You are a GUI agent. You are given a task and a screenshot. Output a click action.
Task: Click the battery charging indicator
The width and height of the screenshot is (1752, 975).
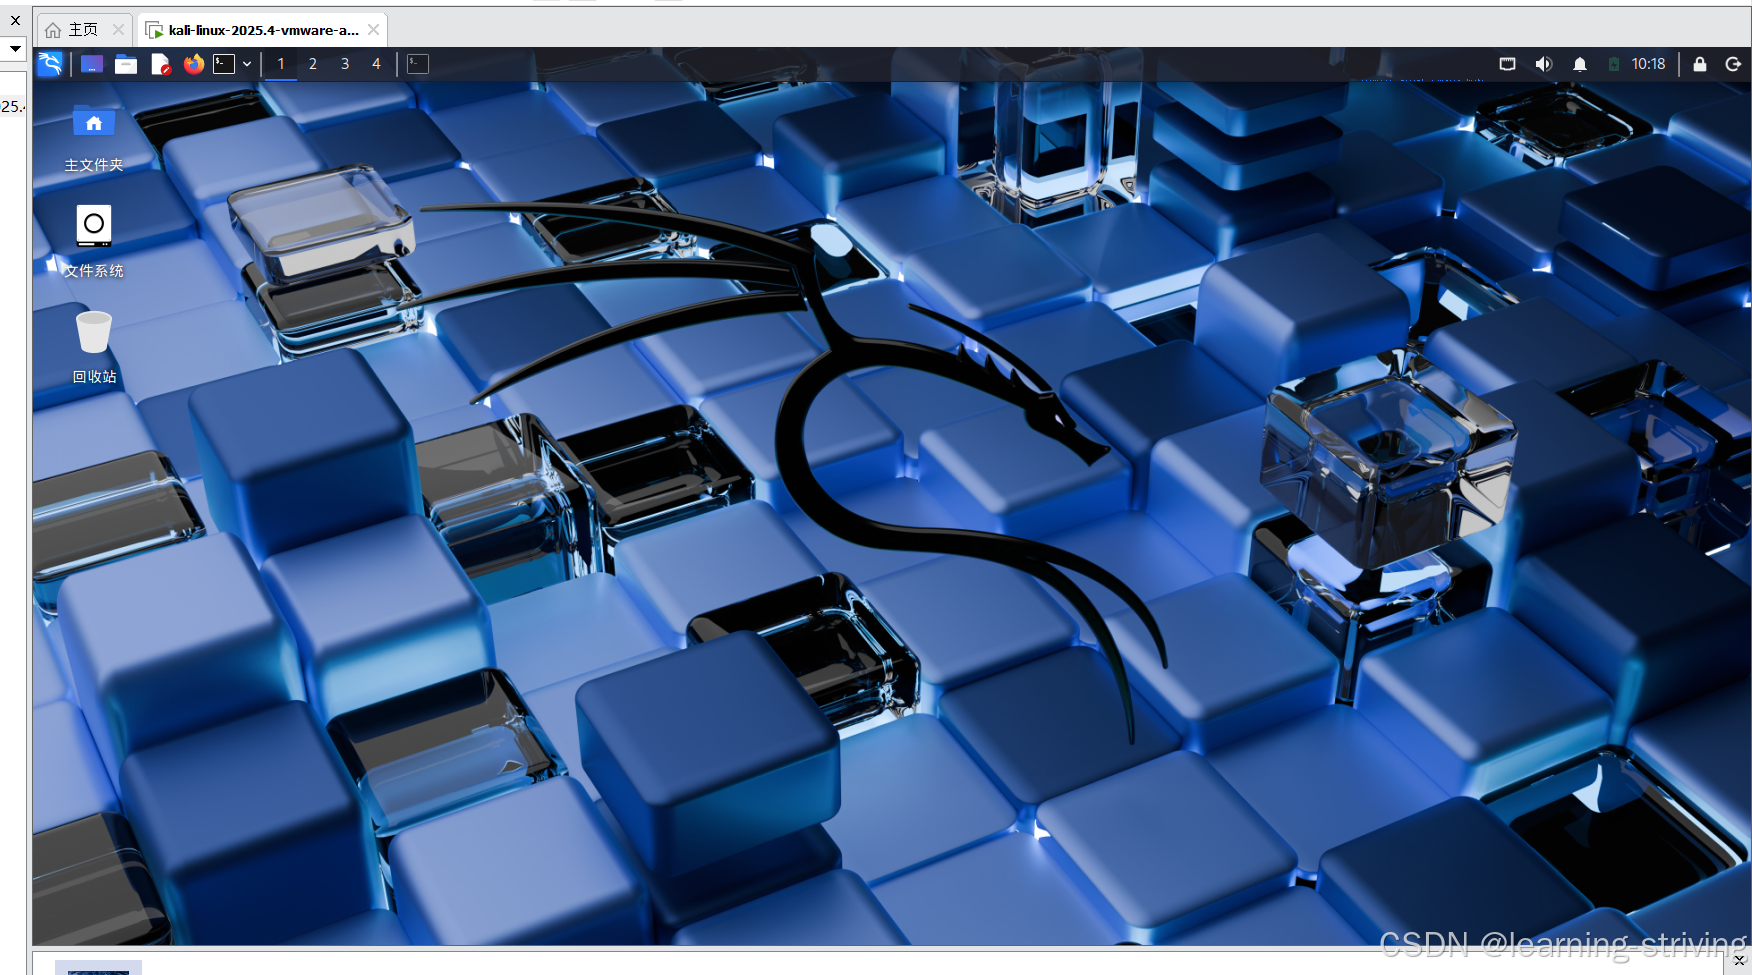(1614, 64)
